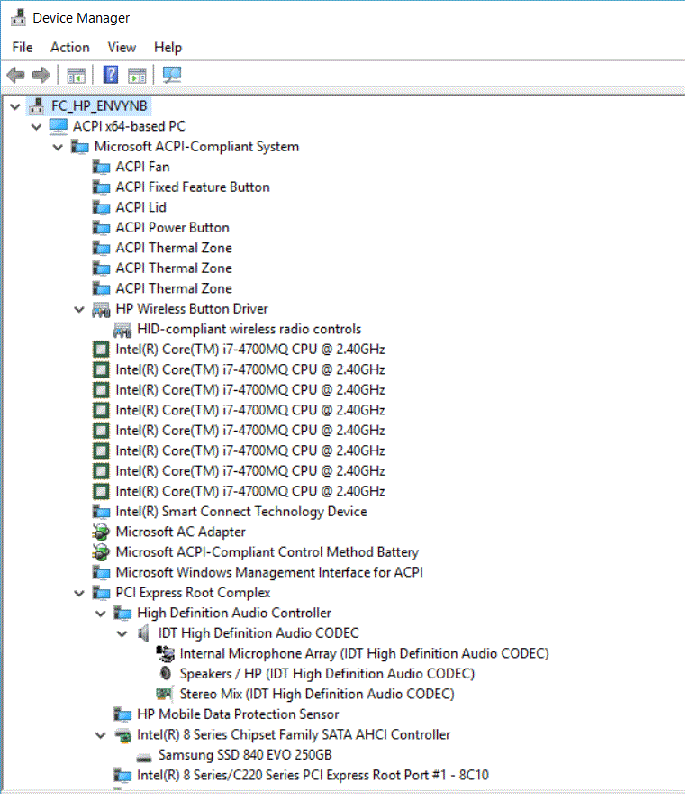The height and width of the screenshot is (794, 685).
Task: Click the ACPI Lid device icon
Action: tap(101, 208)
